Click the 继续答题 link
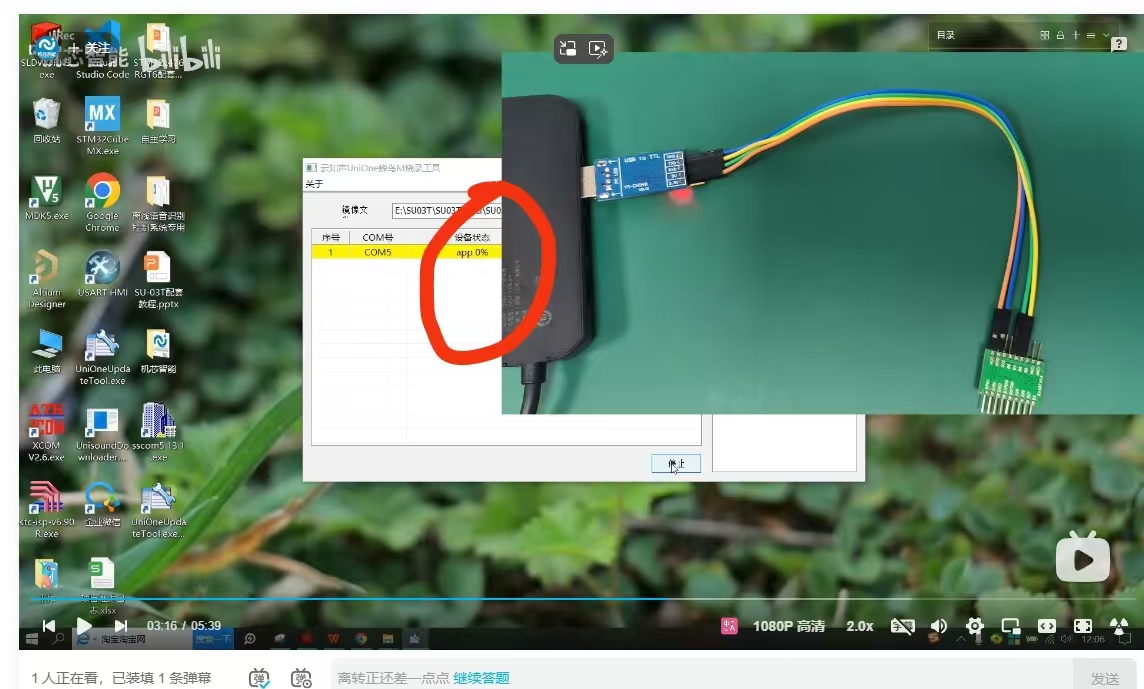The height and width of the screenshot is (689, 1144). pos(481,678)
